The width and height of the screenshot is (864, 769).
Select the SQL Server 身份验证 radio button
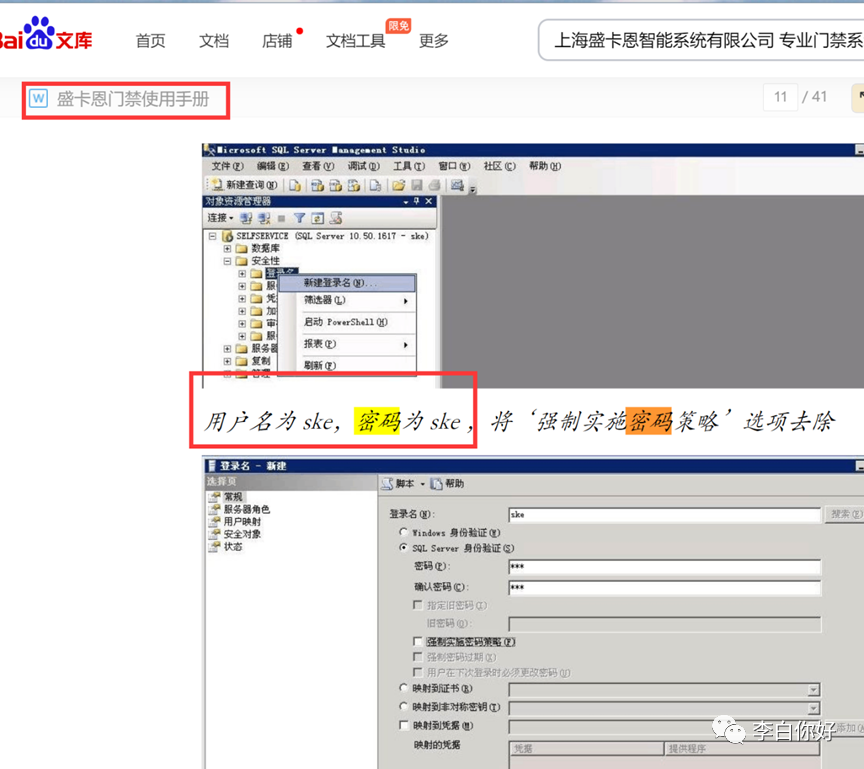(x=403, y=548)
